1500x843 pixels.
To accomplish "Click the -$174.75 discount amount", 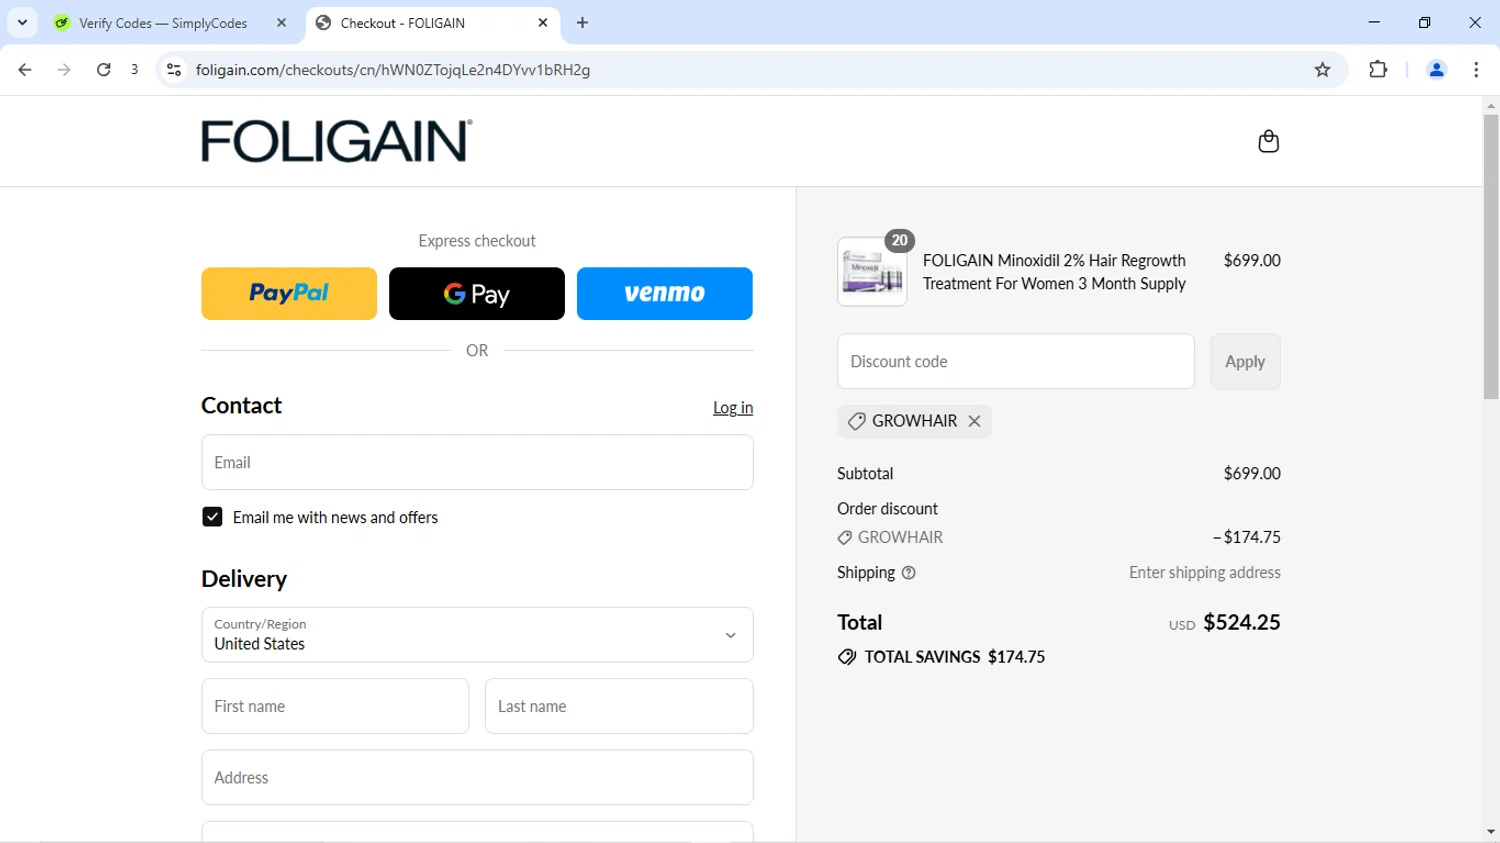I will click(x=1247, y=537).
